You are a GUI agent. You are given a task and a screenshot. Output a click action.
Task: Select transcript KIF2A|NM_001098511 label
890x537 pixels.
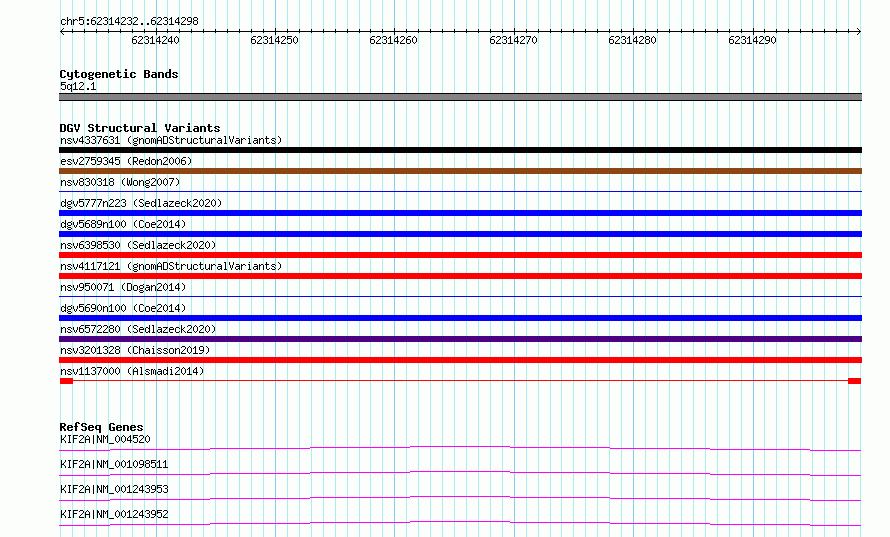pyautogui.click(x=114, y=464)
